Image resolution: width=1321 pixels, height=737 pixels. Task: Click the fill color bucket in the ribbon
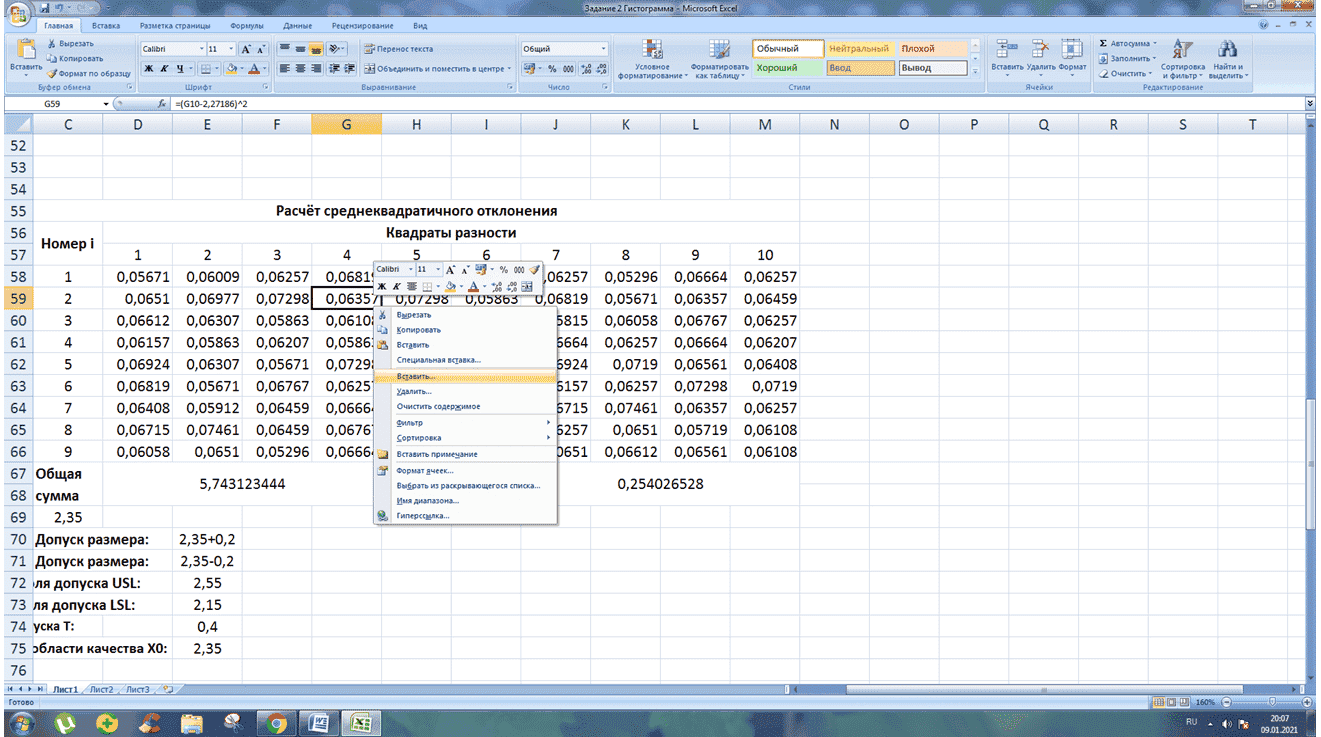(x=230, y=69)
